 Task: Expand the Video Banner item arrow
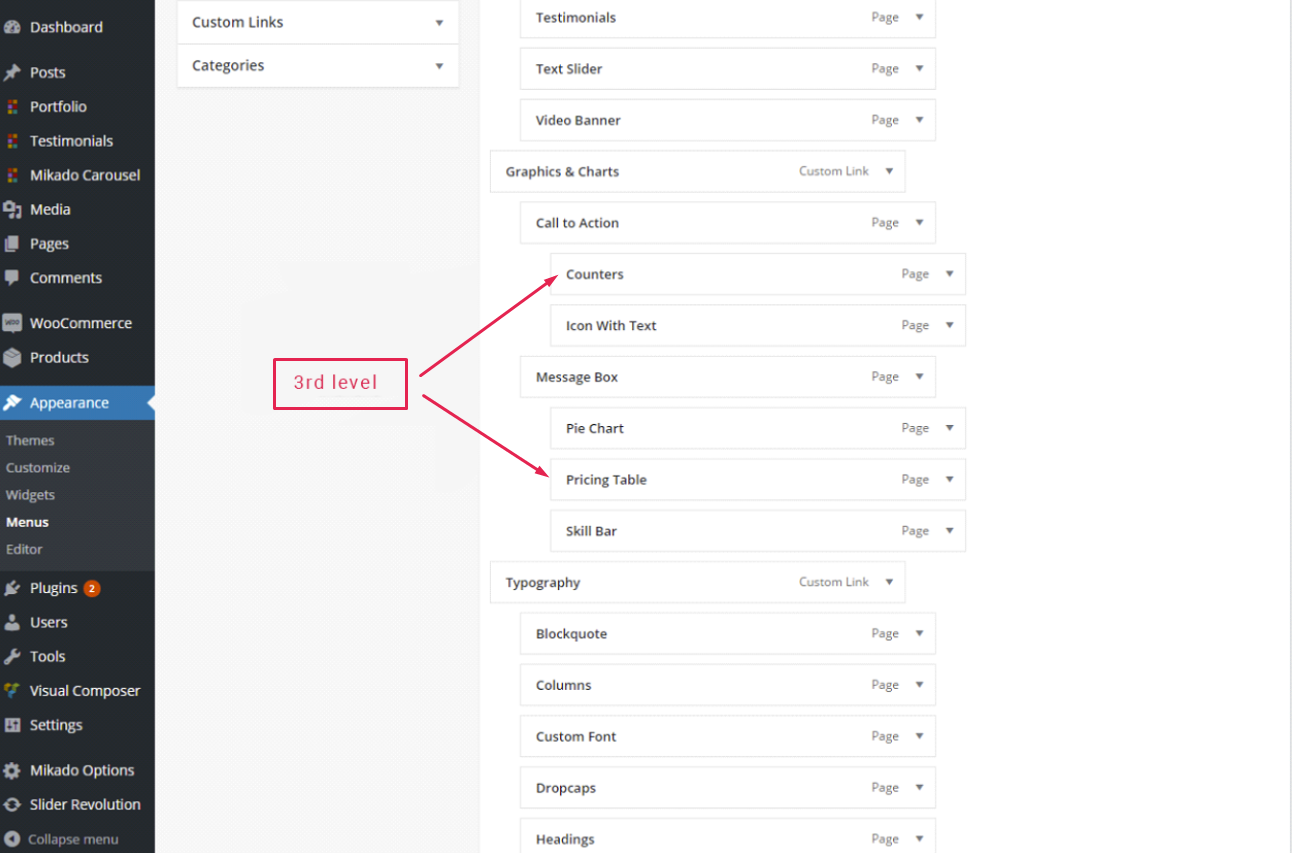coord(919,120)
